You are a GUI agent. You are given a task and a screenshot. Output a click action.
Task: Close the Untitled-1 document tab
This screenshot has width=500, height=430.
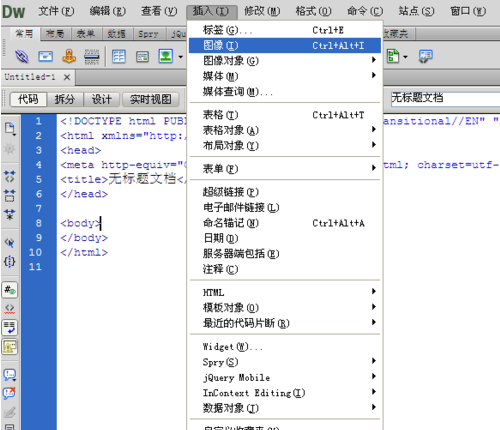coord(67,77)
